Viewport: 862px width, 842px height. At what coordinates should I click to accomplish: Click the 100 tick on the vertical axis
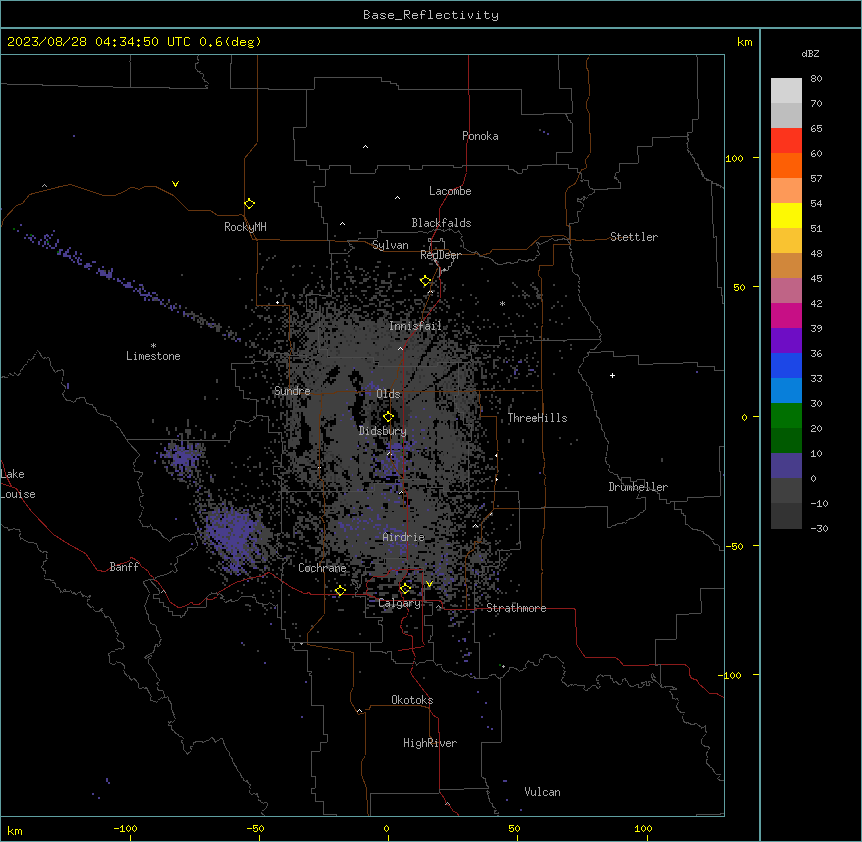(x=735, y=158)
